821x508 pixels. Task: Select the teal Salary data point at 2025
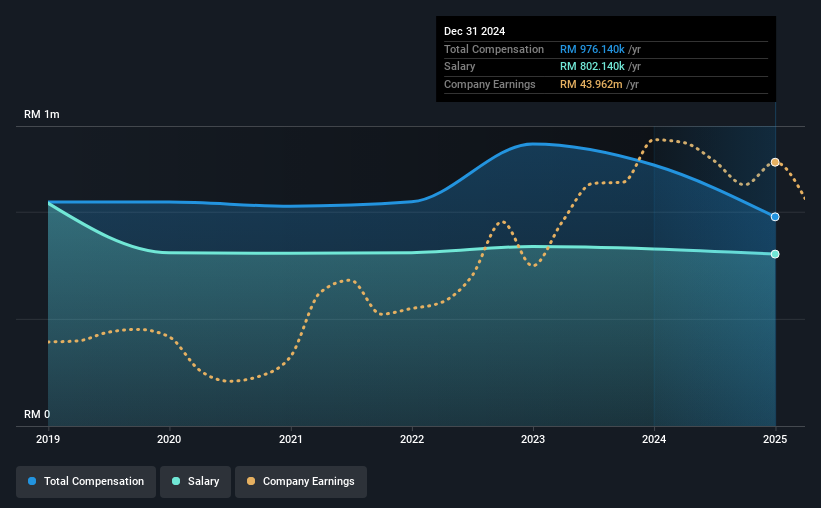[775, 254]
